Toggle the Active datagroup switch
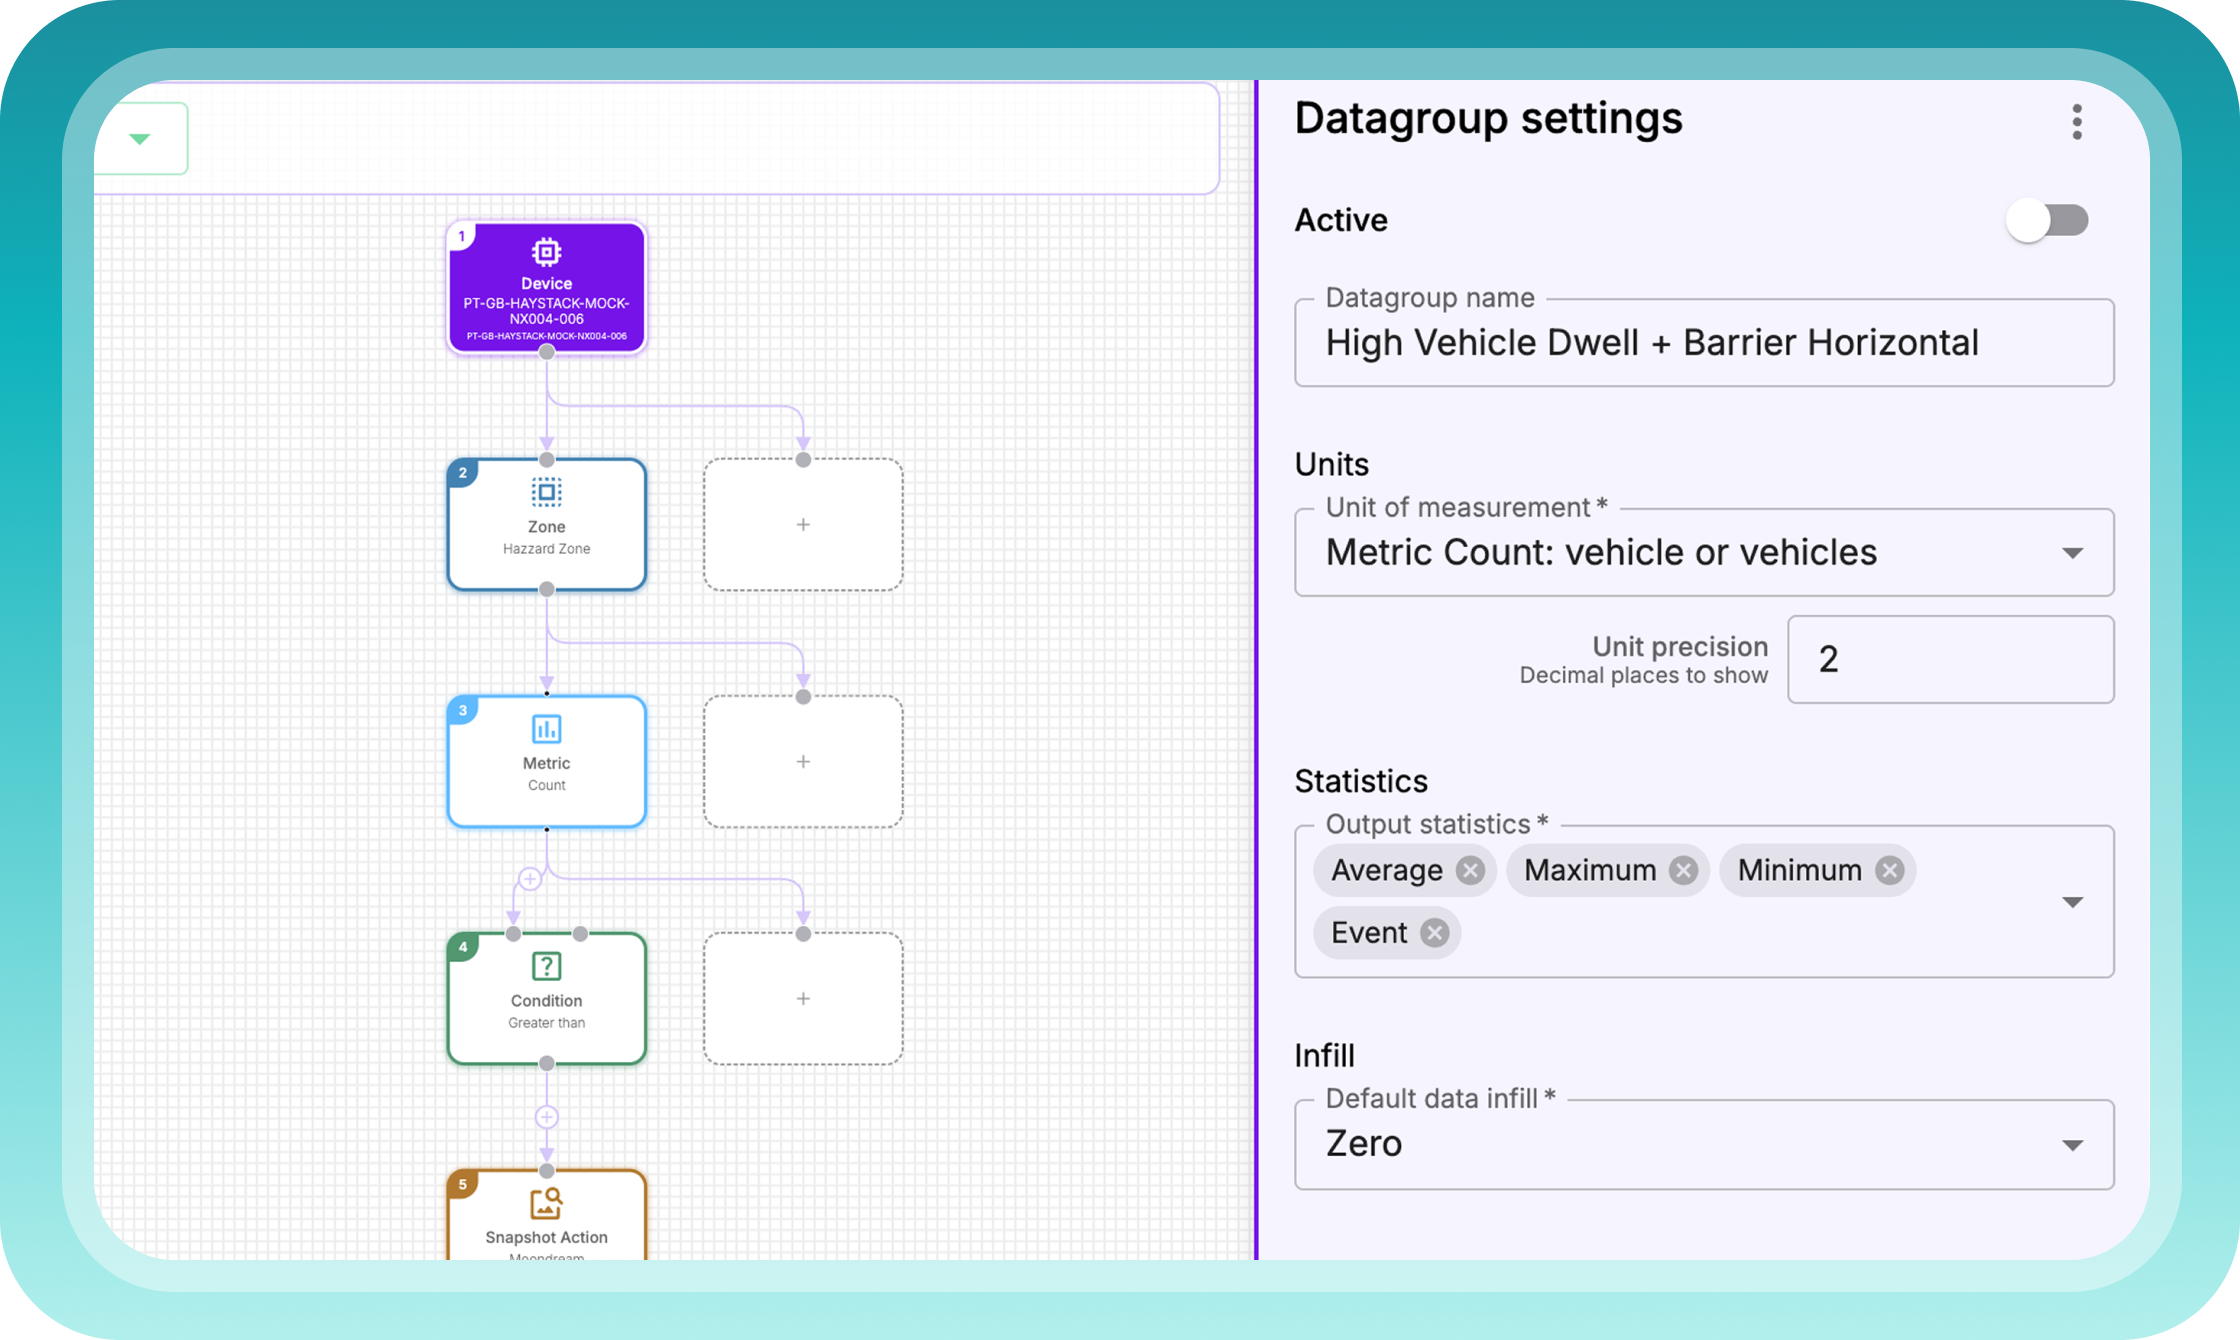 [x=2046, y=221]
